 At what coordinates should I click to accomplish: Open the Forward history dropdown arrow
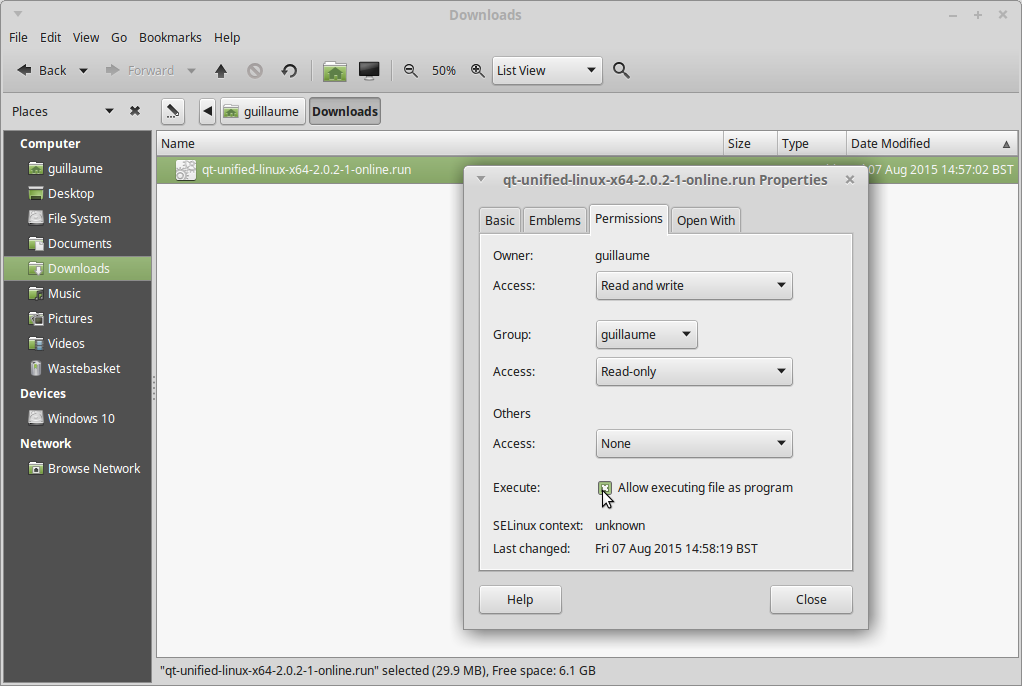pos(192,70)
